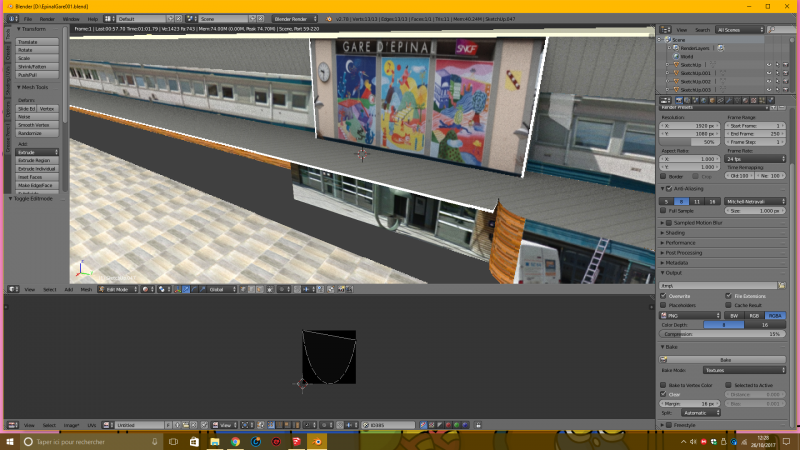Expand the Metadata panel
The width and height of the screenshot is (800, 450).
pyautogui.click(x=677, y=263)
